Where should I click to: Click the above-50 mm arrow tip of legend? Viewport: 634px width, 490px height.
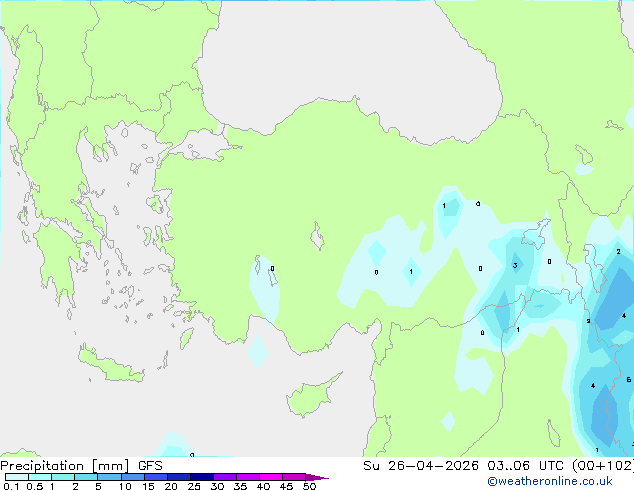click(x=317, y=477)
